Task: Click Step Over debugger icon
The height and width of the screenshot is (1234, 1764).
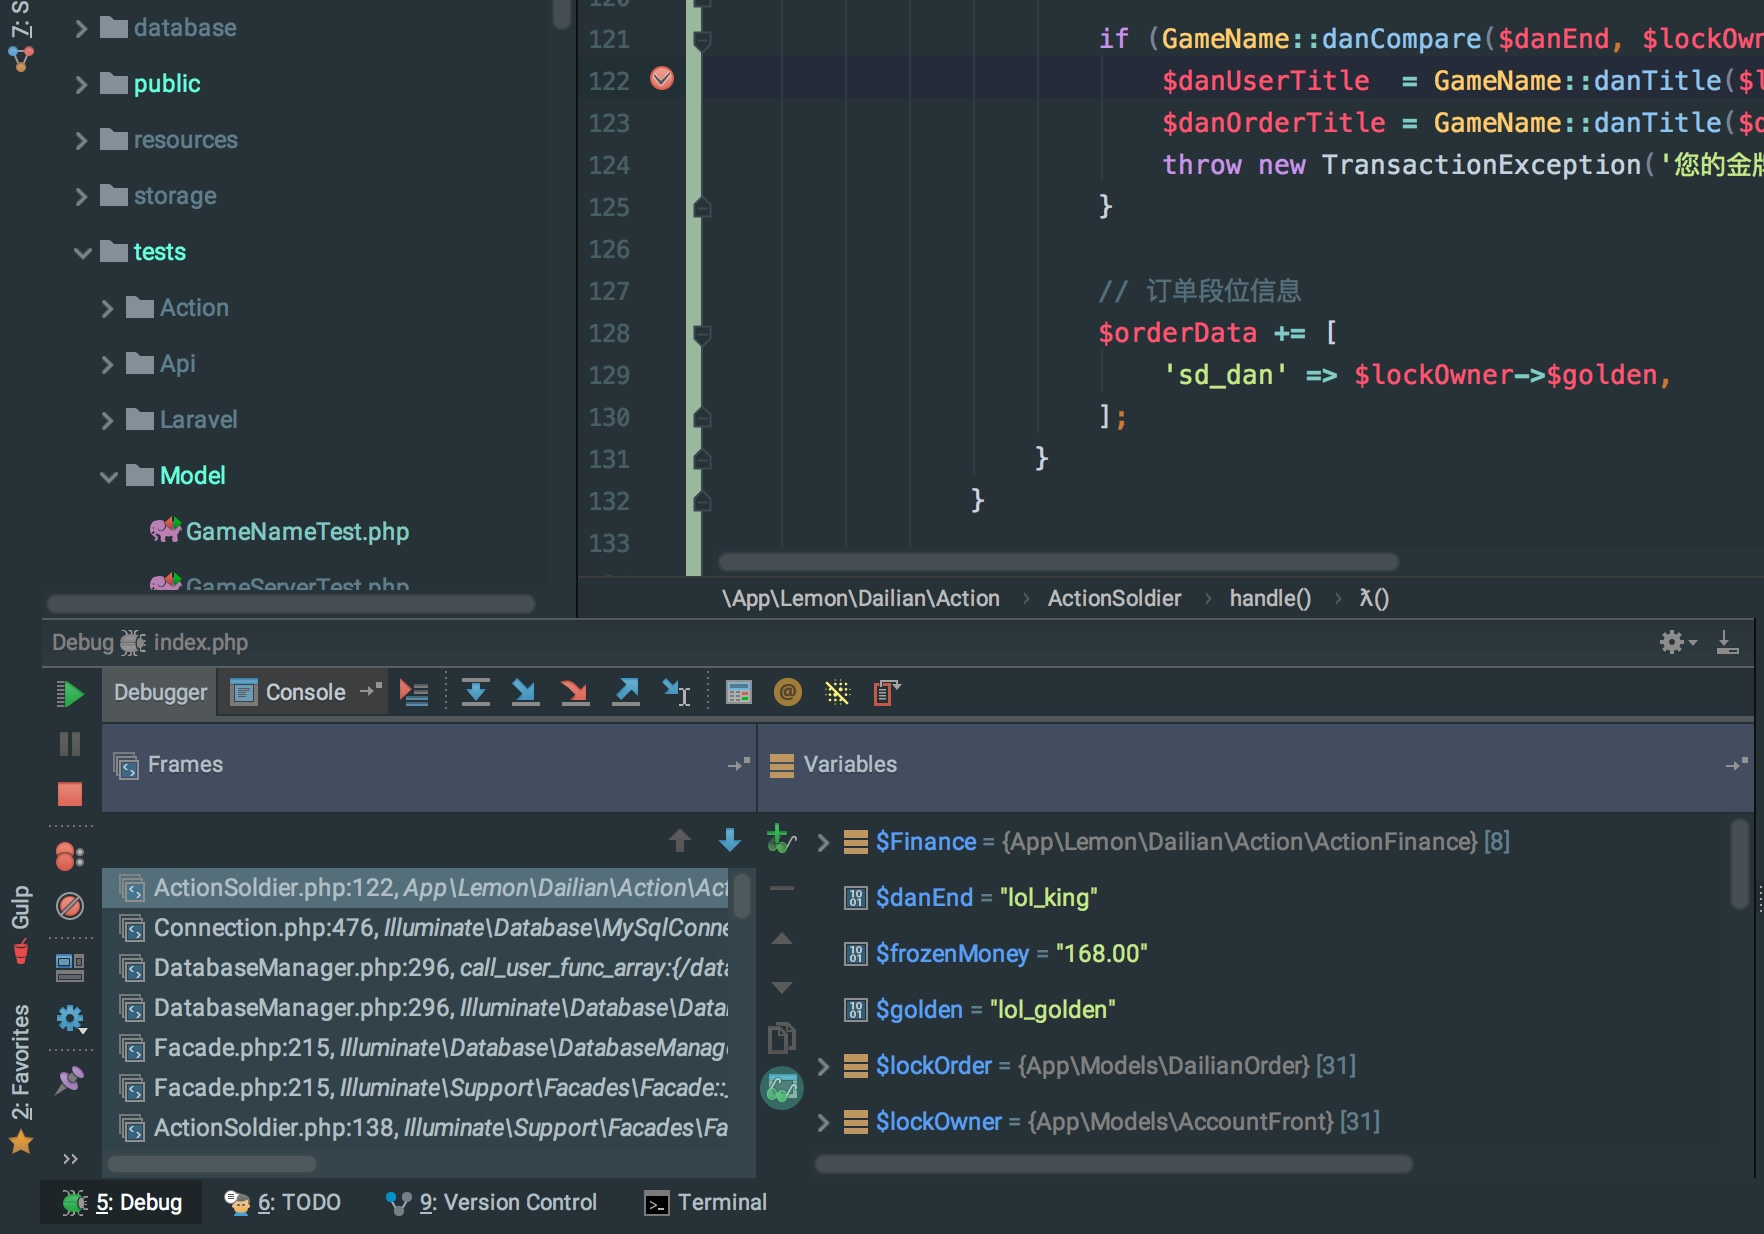Action: [x=475, y=692]
